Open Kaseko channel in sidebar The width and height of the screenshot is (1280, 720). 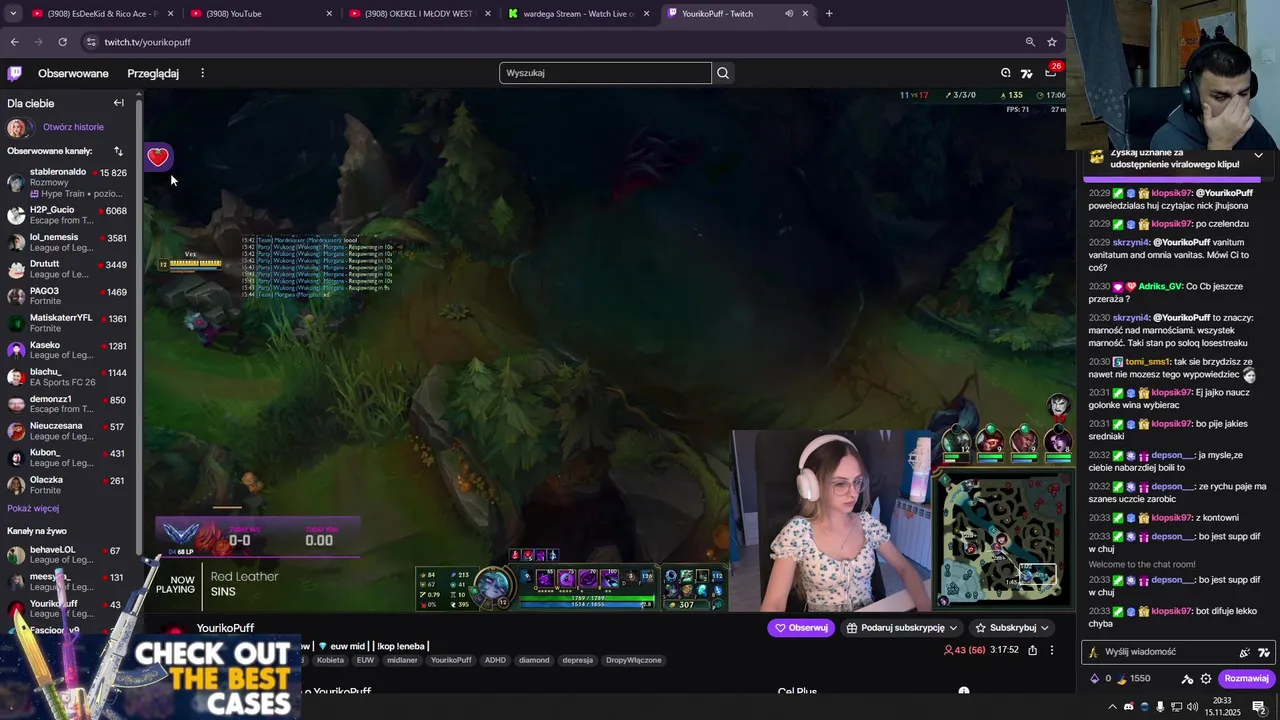pos(68,350)
